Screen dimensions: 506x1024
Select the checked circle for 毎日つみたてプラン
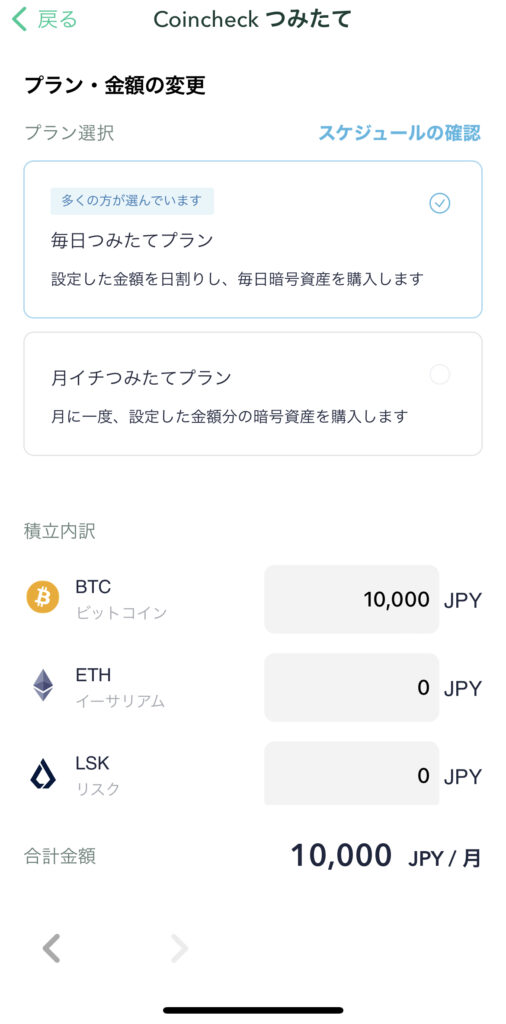click(439, 204)
